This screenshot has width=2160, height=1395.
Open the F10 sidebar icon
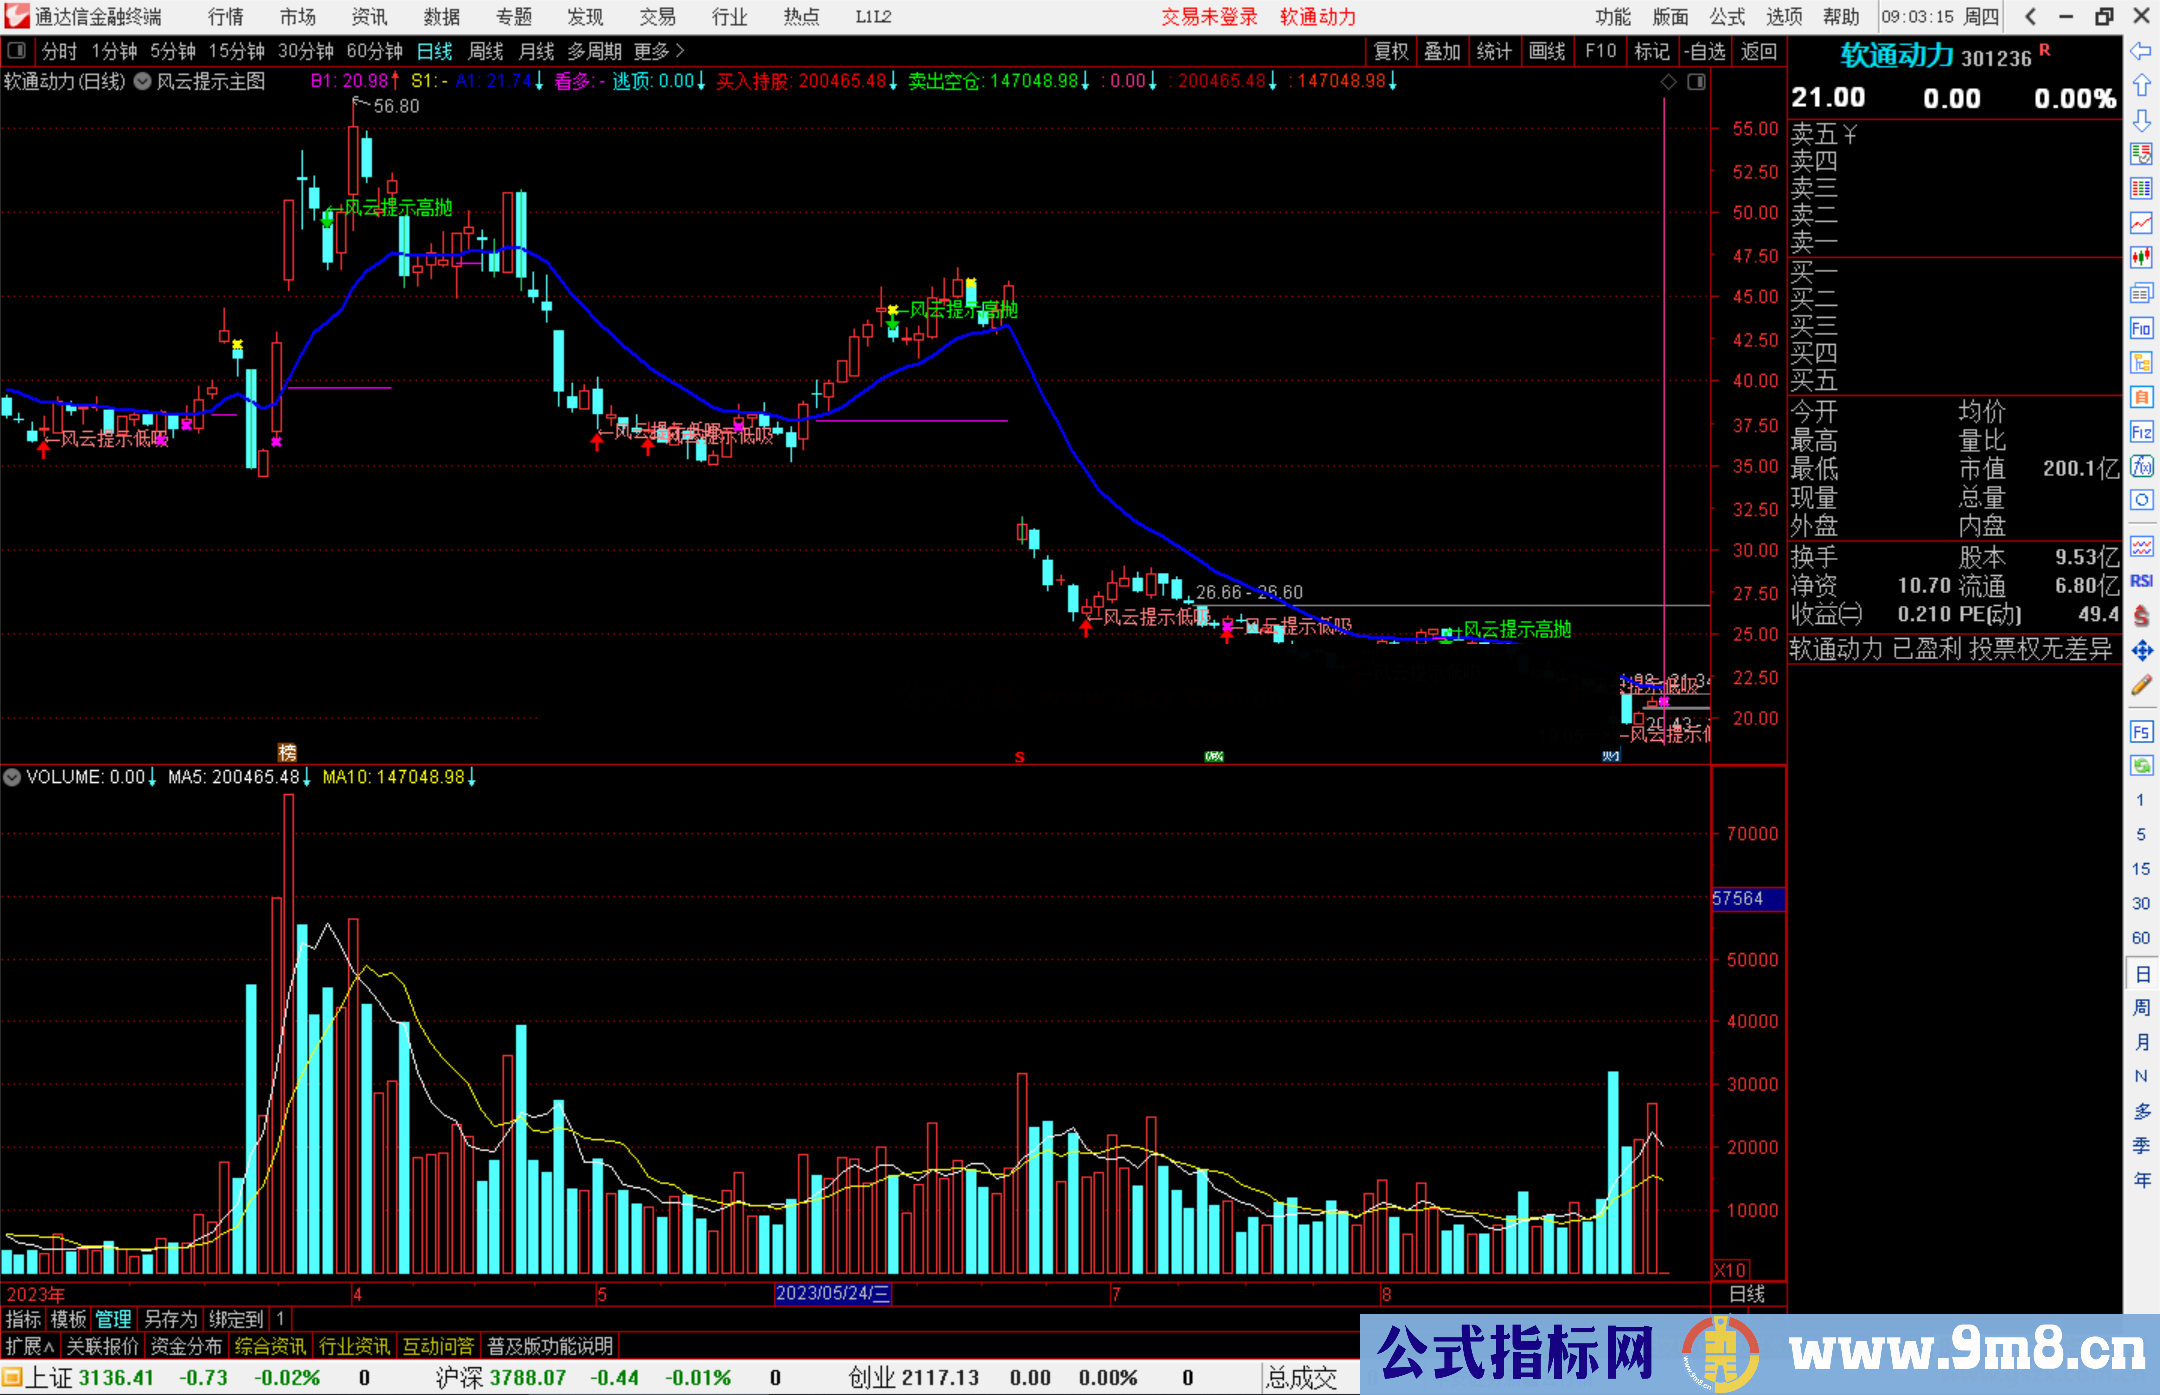(2141, 328)
